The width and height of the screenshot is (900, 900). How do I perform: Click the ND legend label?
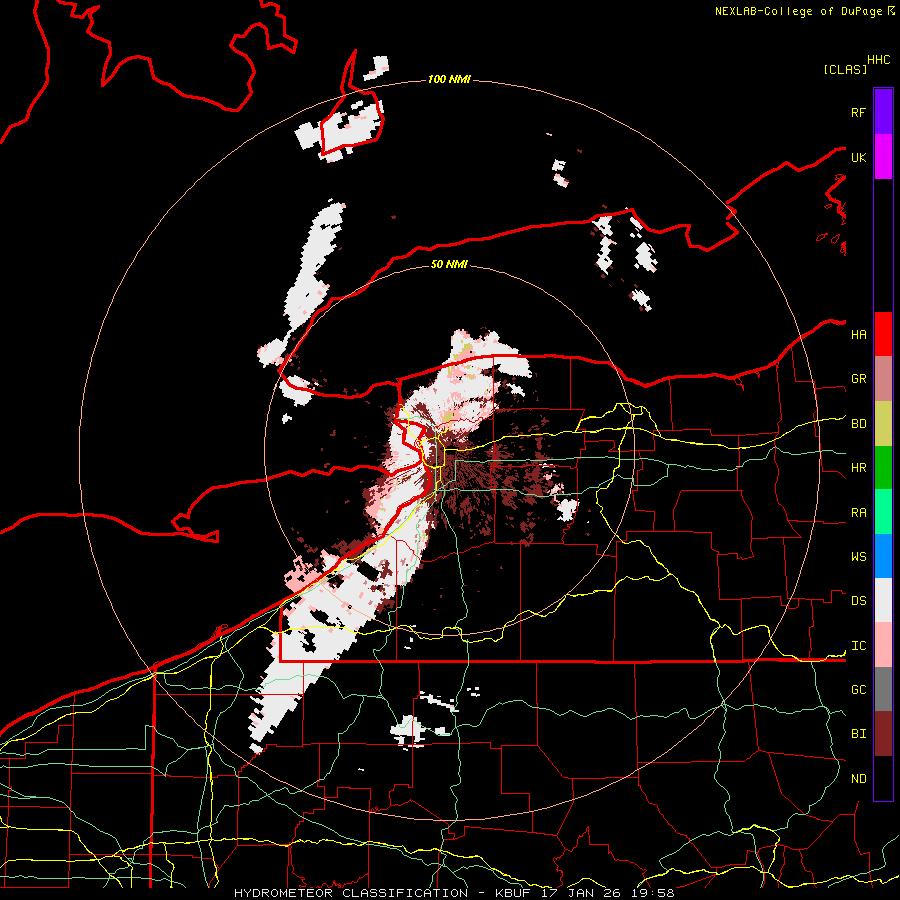(858, 779)
